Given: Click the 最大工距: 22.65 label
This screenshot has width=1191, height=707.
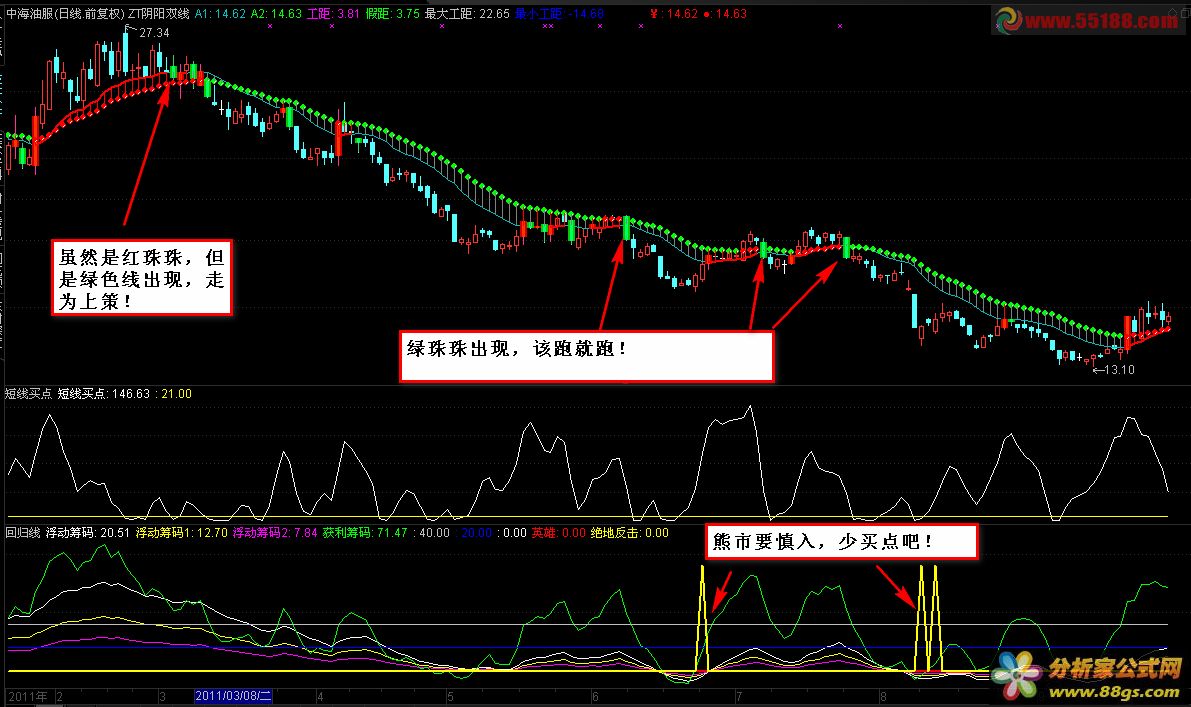Looking at the screenshot, I should (x=467, y=14).
